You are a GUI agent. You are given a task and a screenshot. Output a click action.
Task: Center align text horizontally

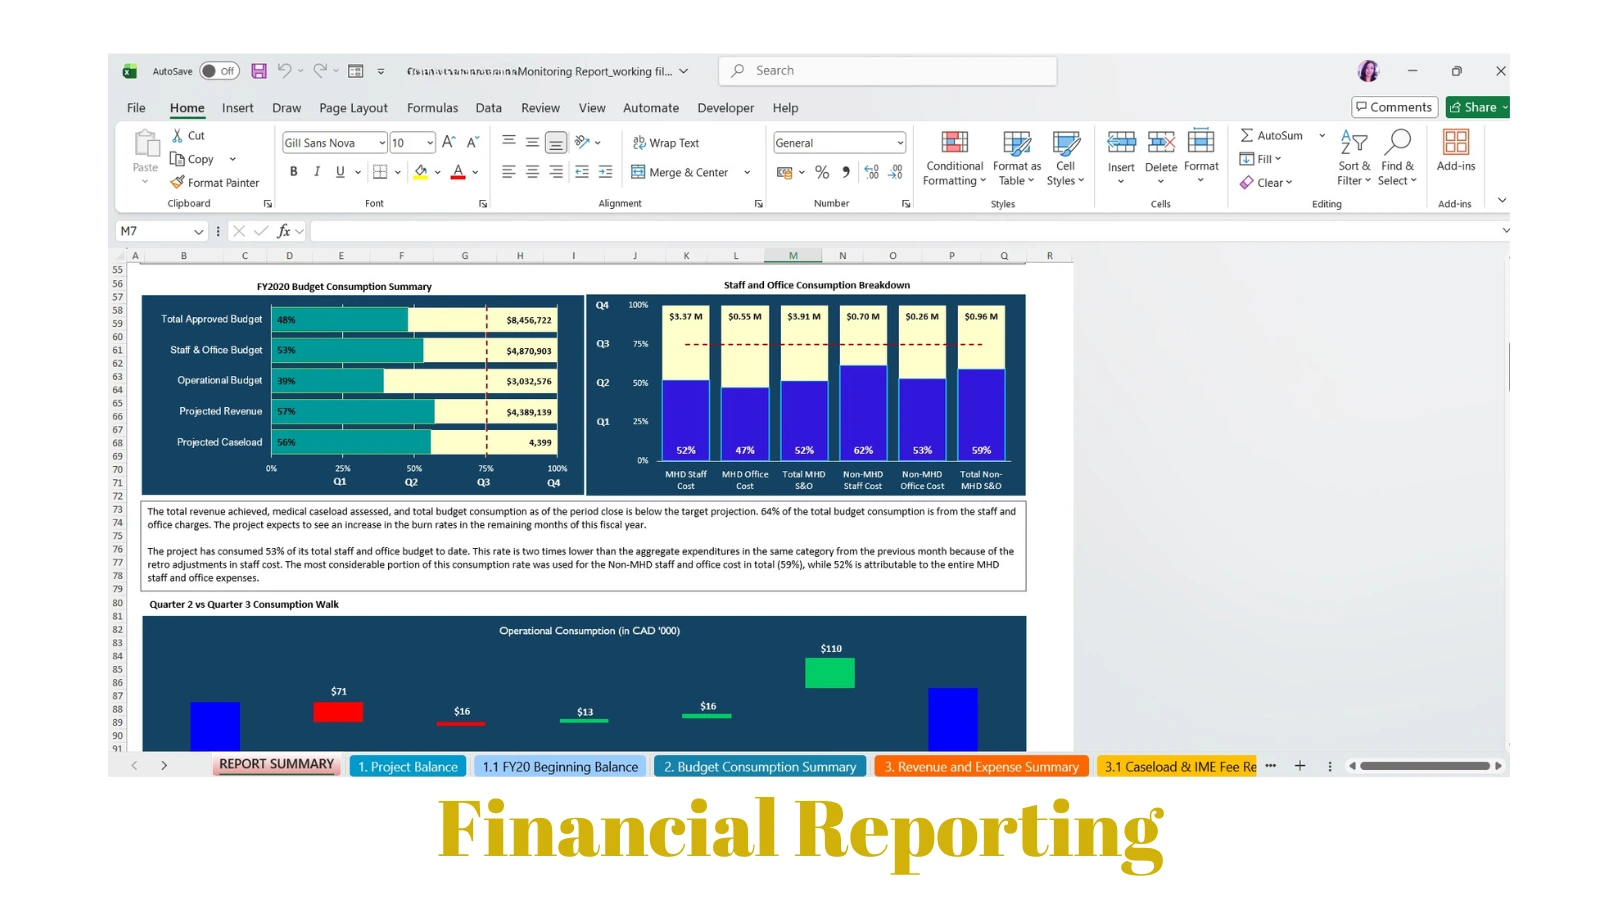pos(532,172)
